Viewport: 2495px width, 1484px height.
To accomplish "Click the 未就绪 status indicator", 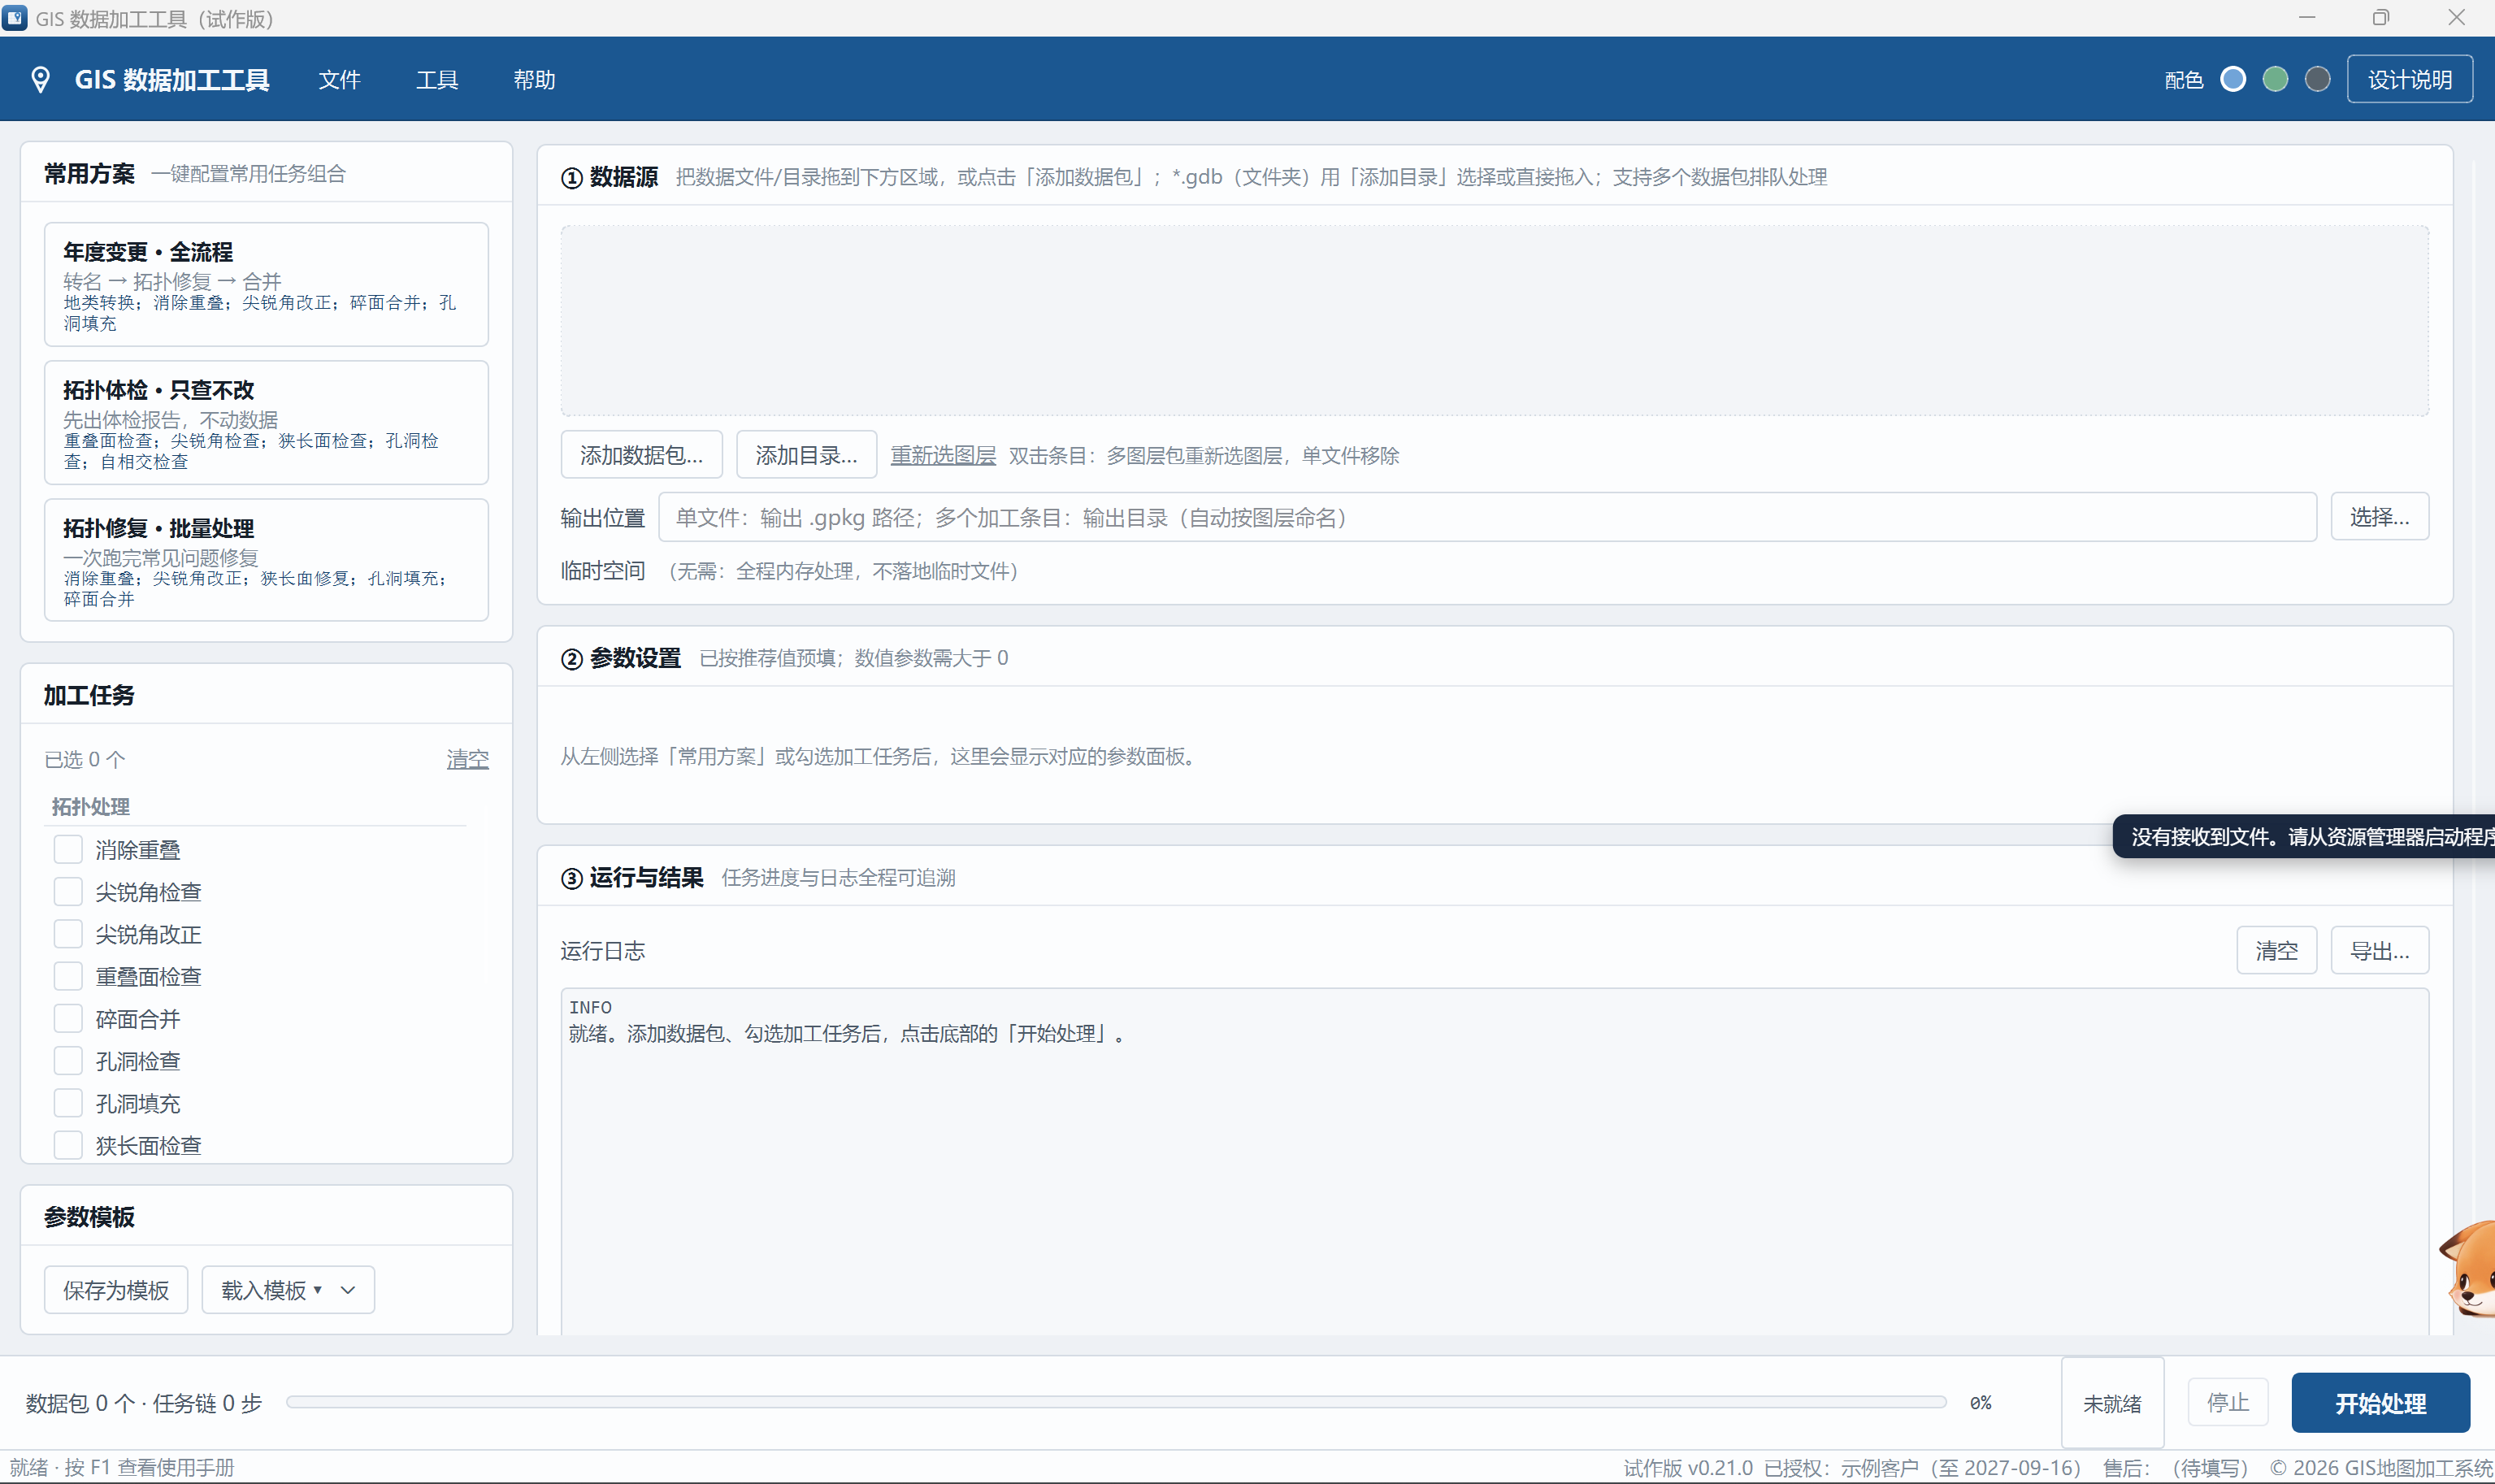I will 2112,1403.
